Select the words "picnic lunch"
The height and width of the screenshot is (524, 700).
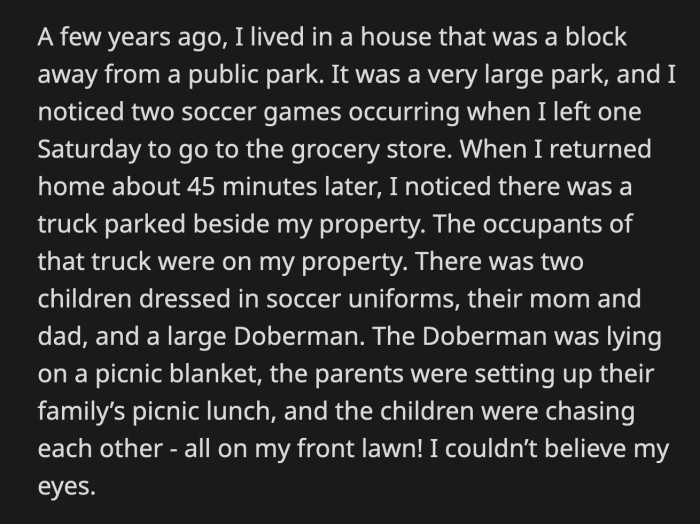pos(204,412)
